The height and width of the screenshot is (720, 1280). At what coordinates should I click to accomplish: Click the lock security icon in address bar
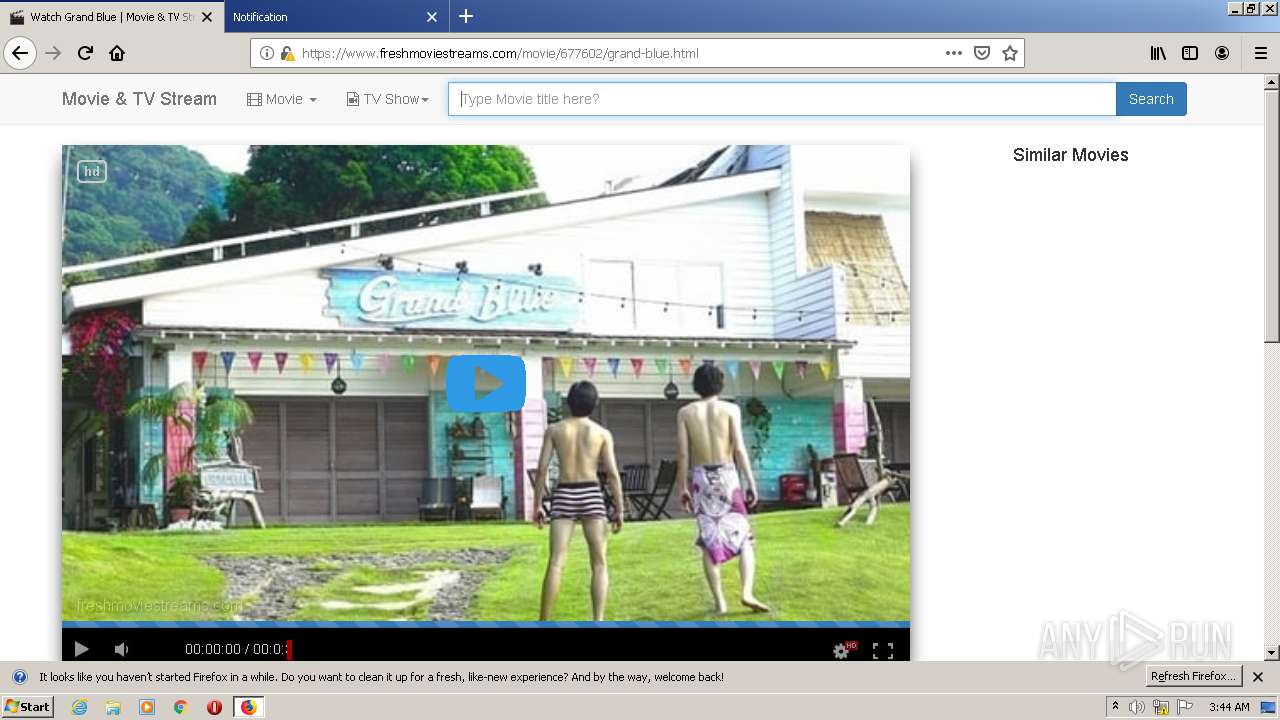tap(287, 53)
